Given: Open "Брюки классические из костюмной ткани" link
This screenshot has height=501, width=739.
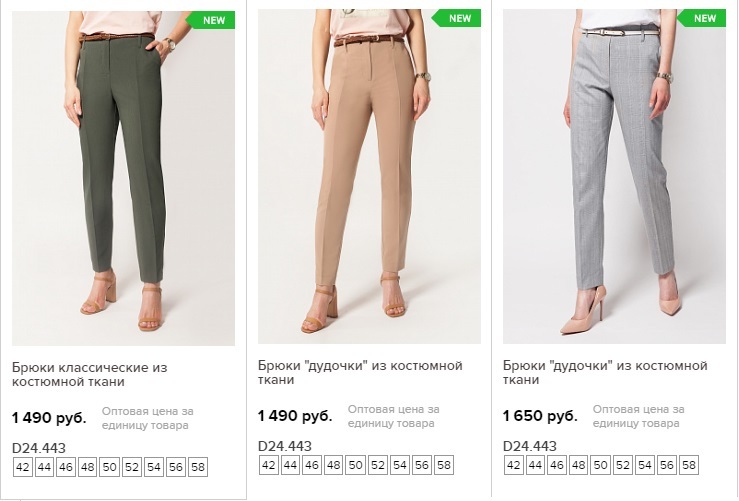Looking at the screenshot, I should point(89,375).
